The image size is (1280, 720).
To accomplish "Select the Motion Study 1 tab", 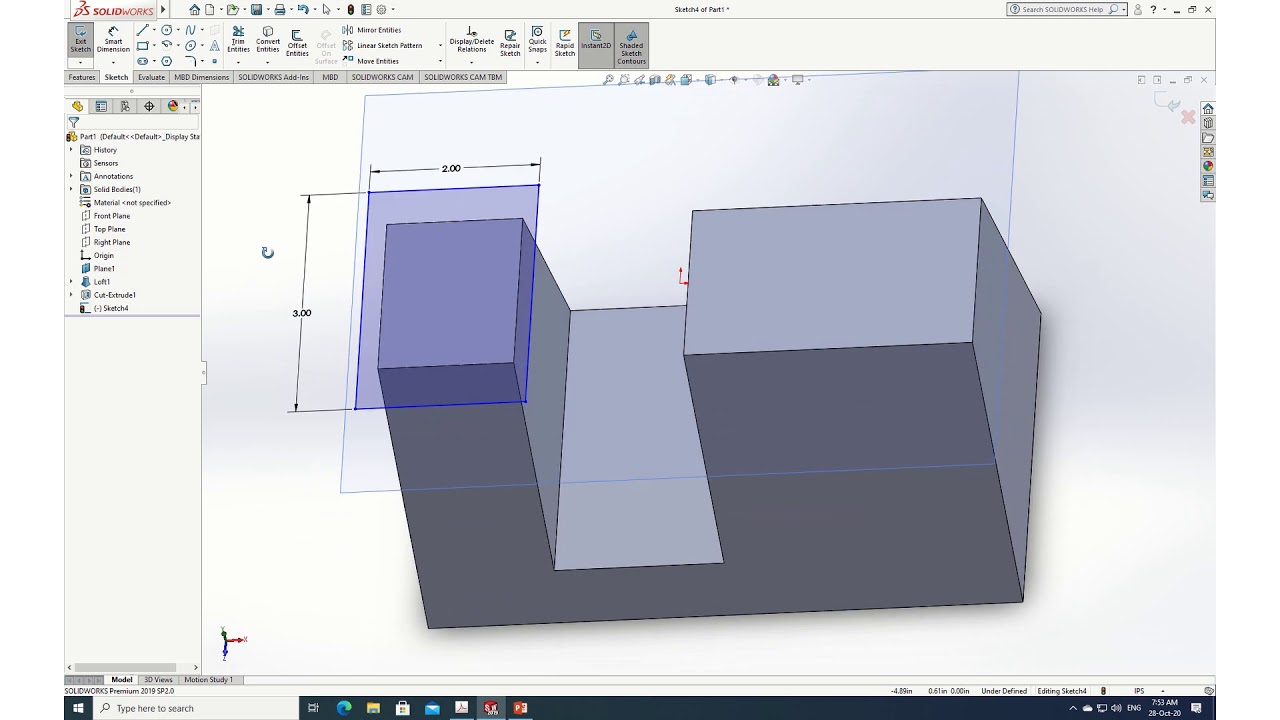I will 208,680.
